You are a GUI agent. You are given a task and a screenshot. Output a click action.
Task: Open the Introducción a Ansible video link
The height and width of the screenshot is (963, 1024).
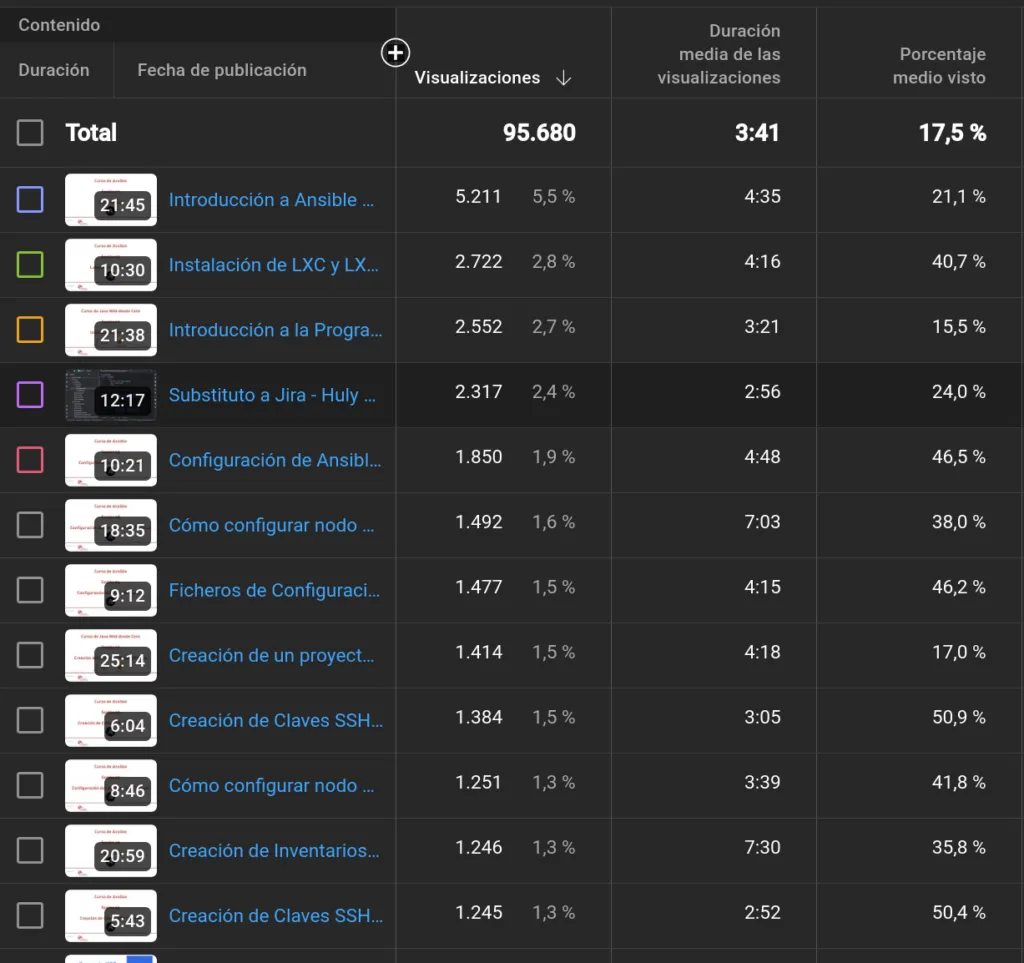click(x=271, y=200)
